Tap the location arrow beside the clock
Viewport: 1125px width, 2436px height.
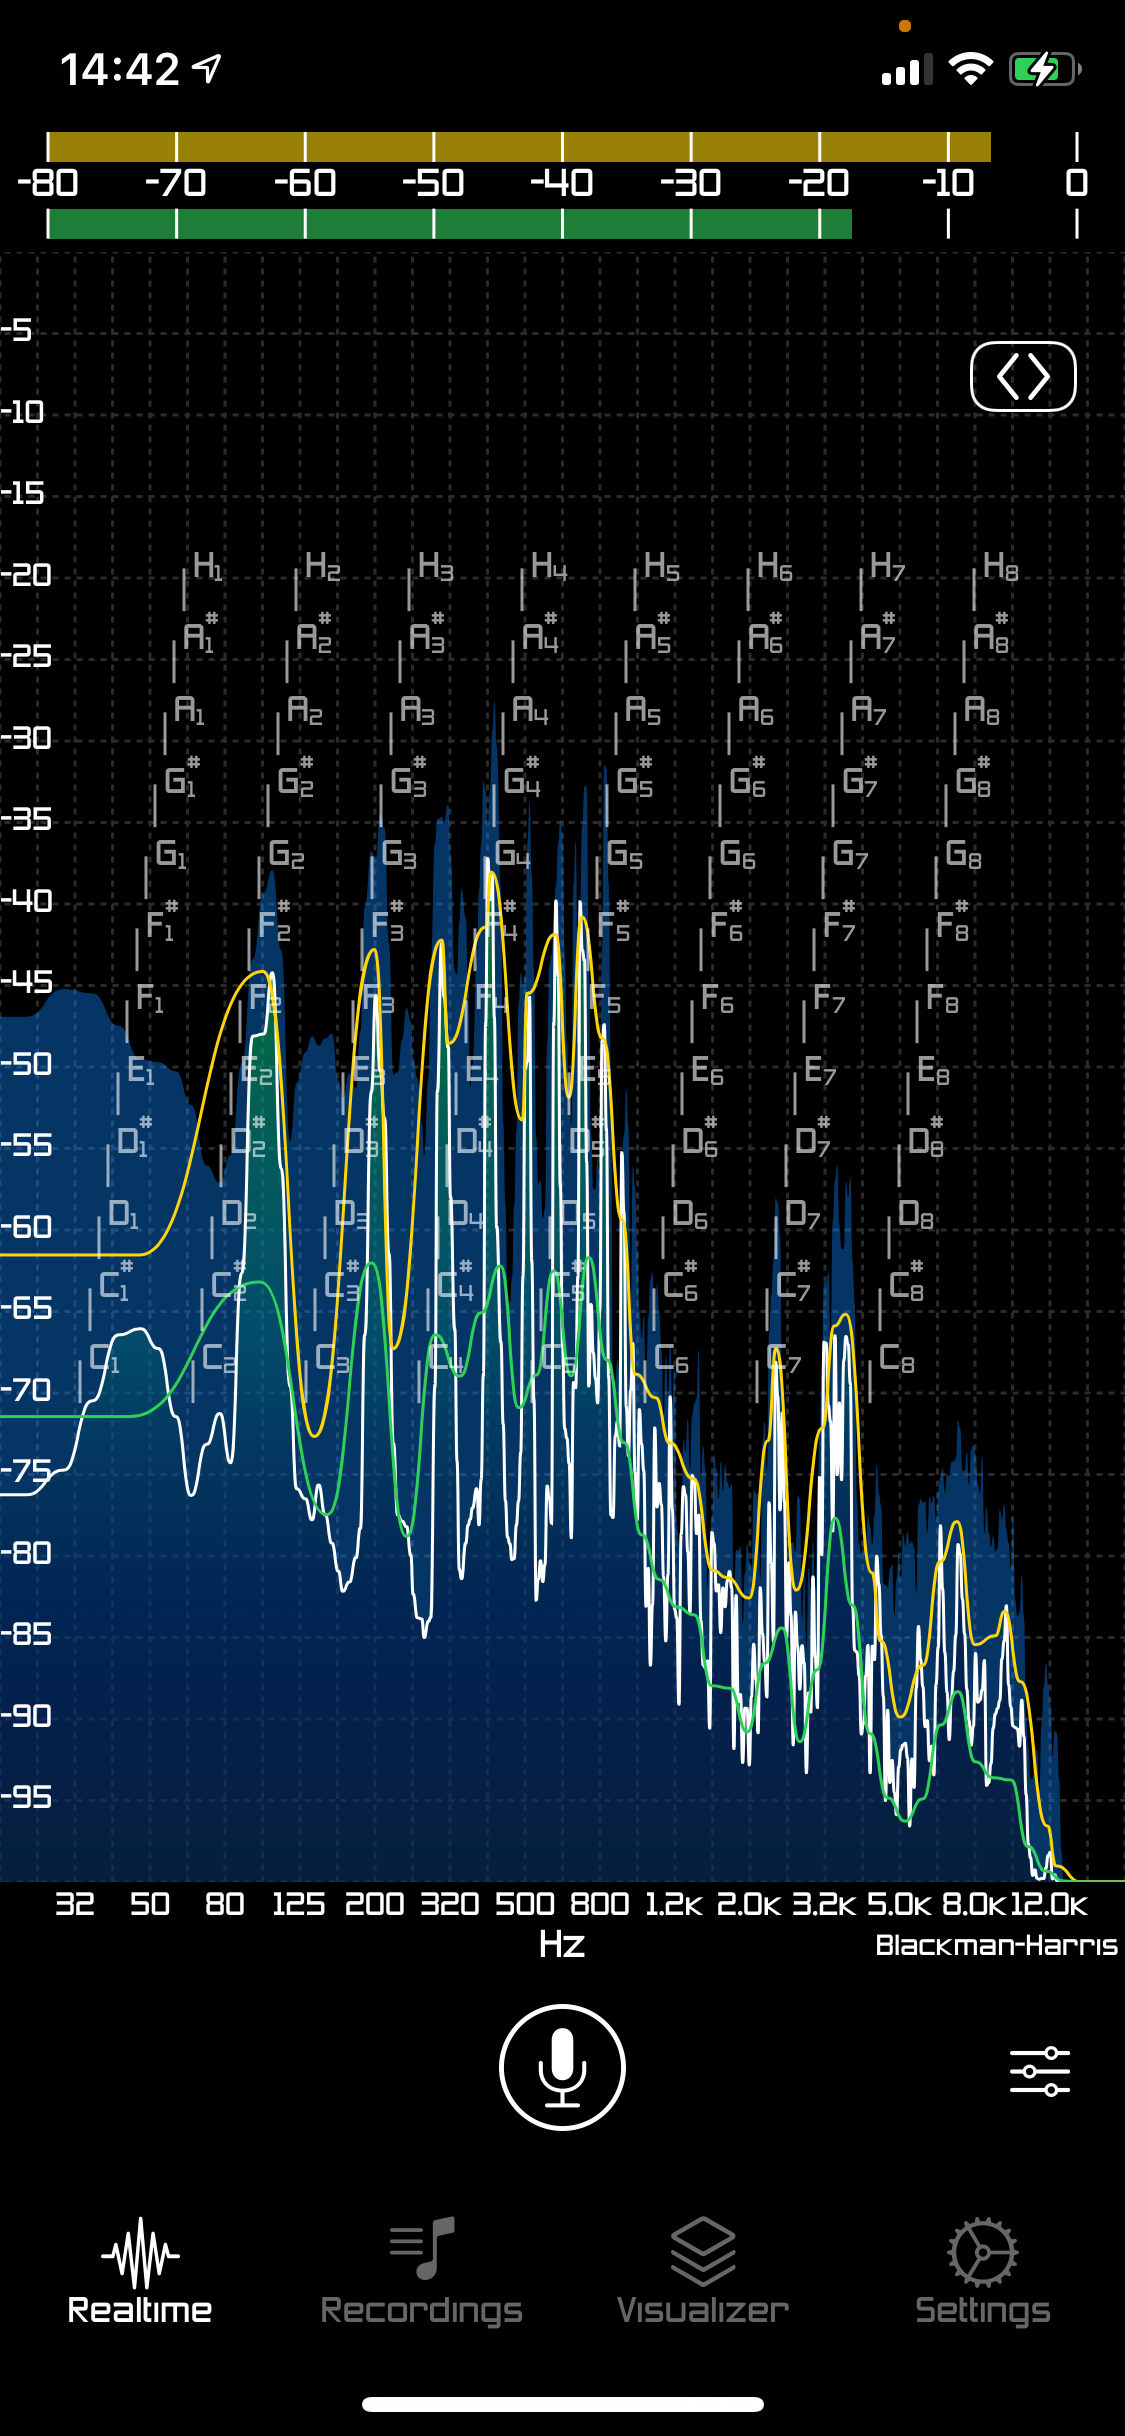pos(207,69)
